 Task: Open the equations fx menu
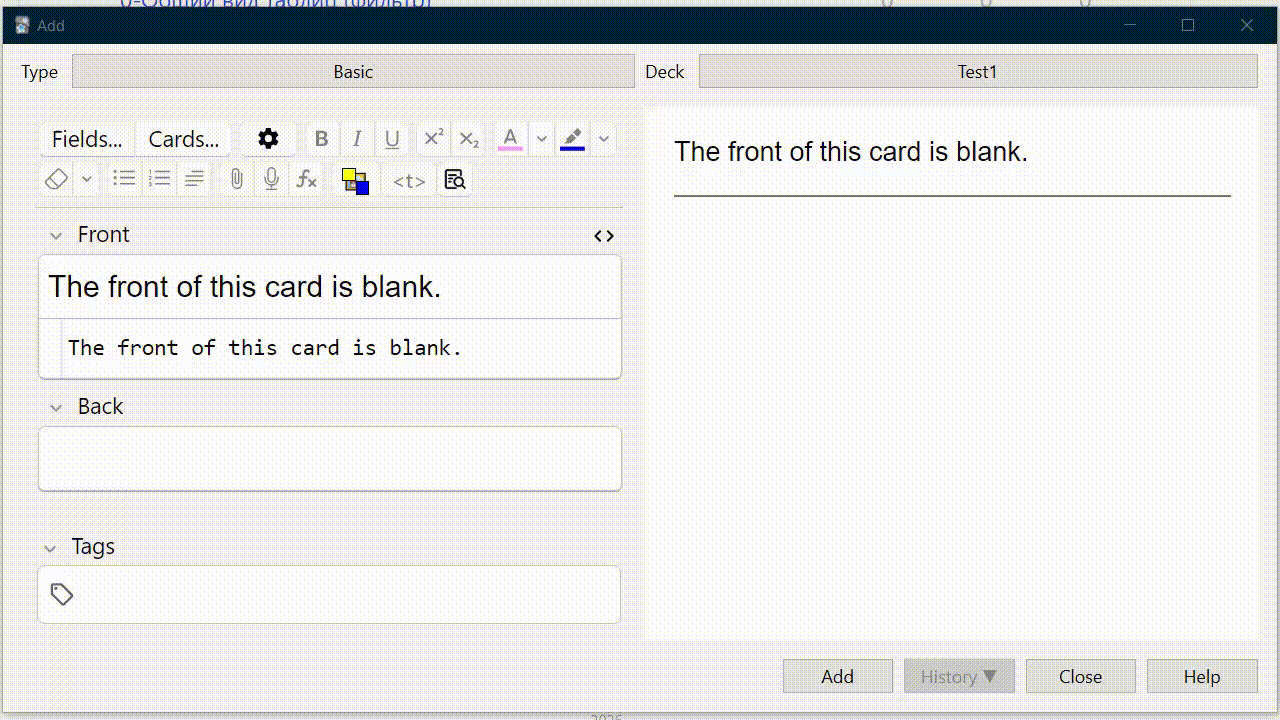307,179
